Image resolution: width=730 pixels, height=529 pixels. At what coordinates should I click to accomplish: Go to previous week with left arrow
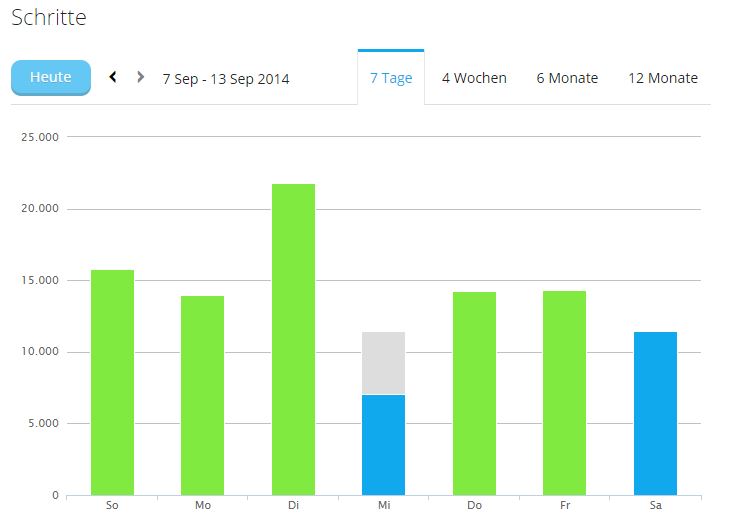[x=113, y=77]
